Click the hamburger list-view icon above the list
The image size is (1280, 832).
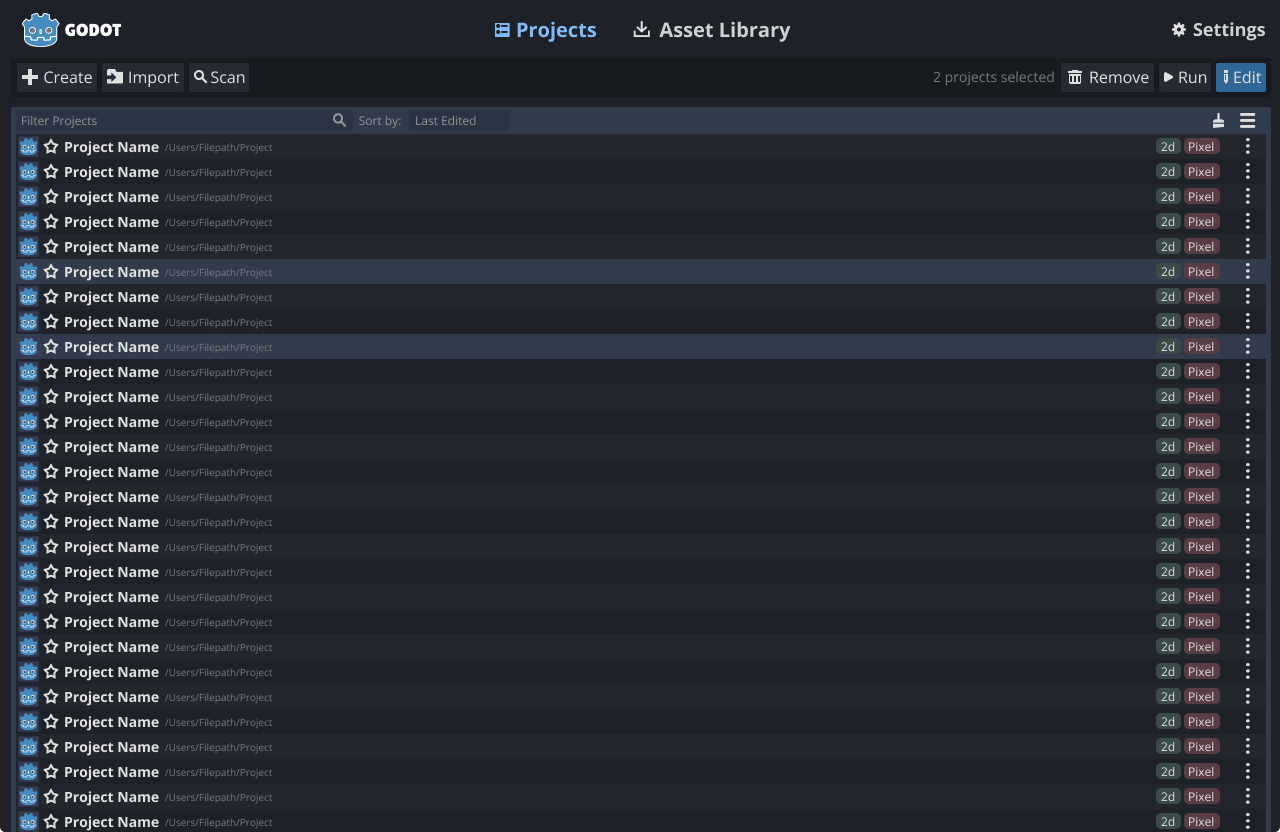(x=1247, y=121)
